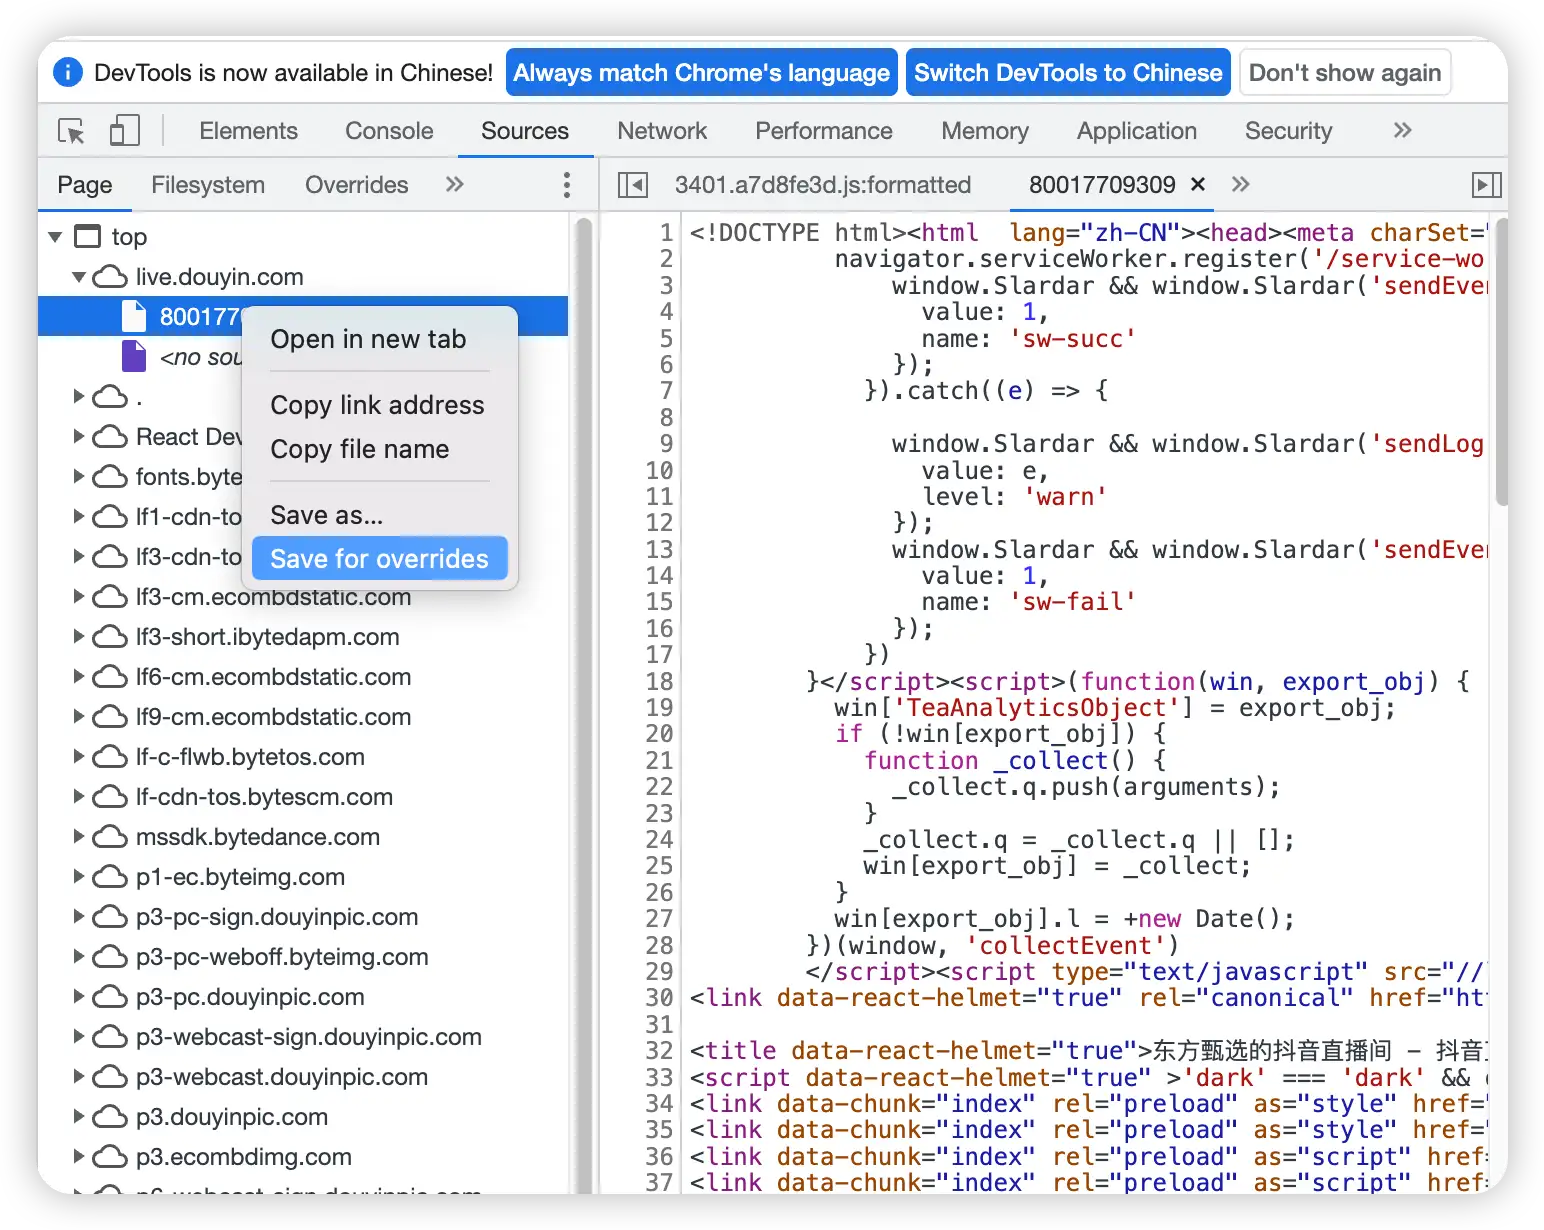Click Switch DevTools to Chinese button
The image size is (1544, 1230).
(1068, 73)
